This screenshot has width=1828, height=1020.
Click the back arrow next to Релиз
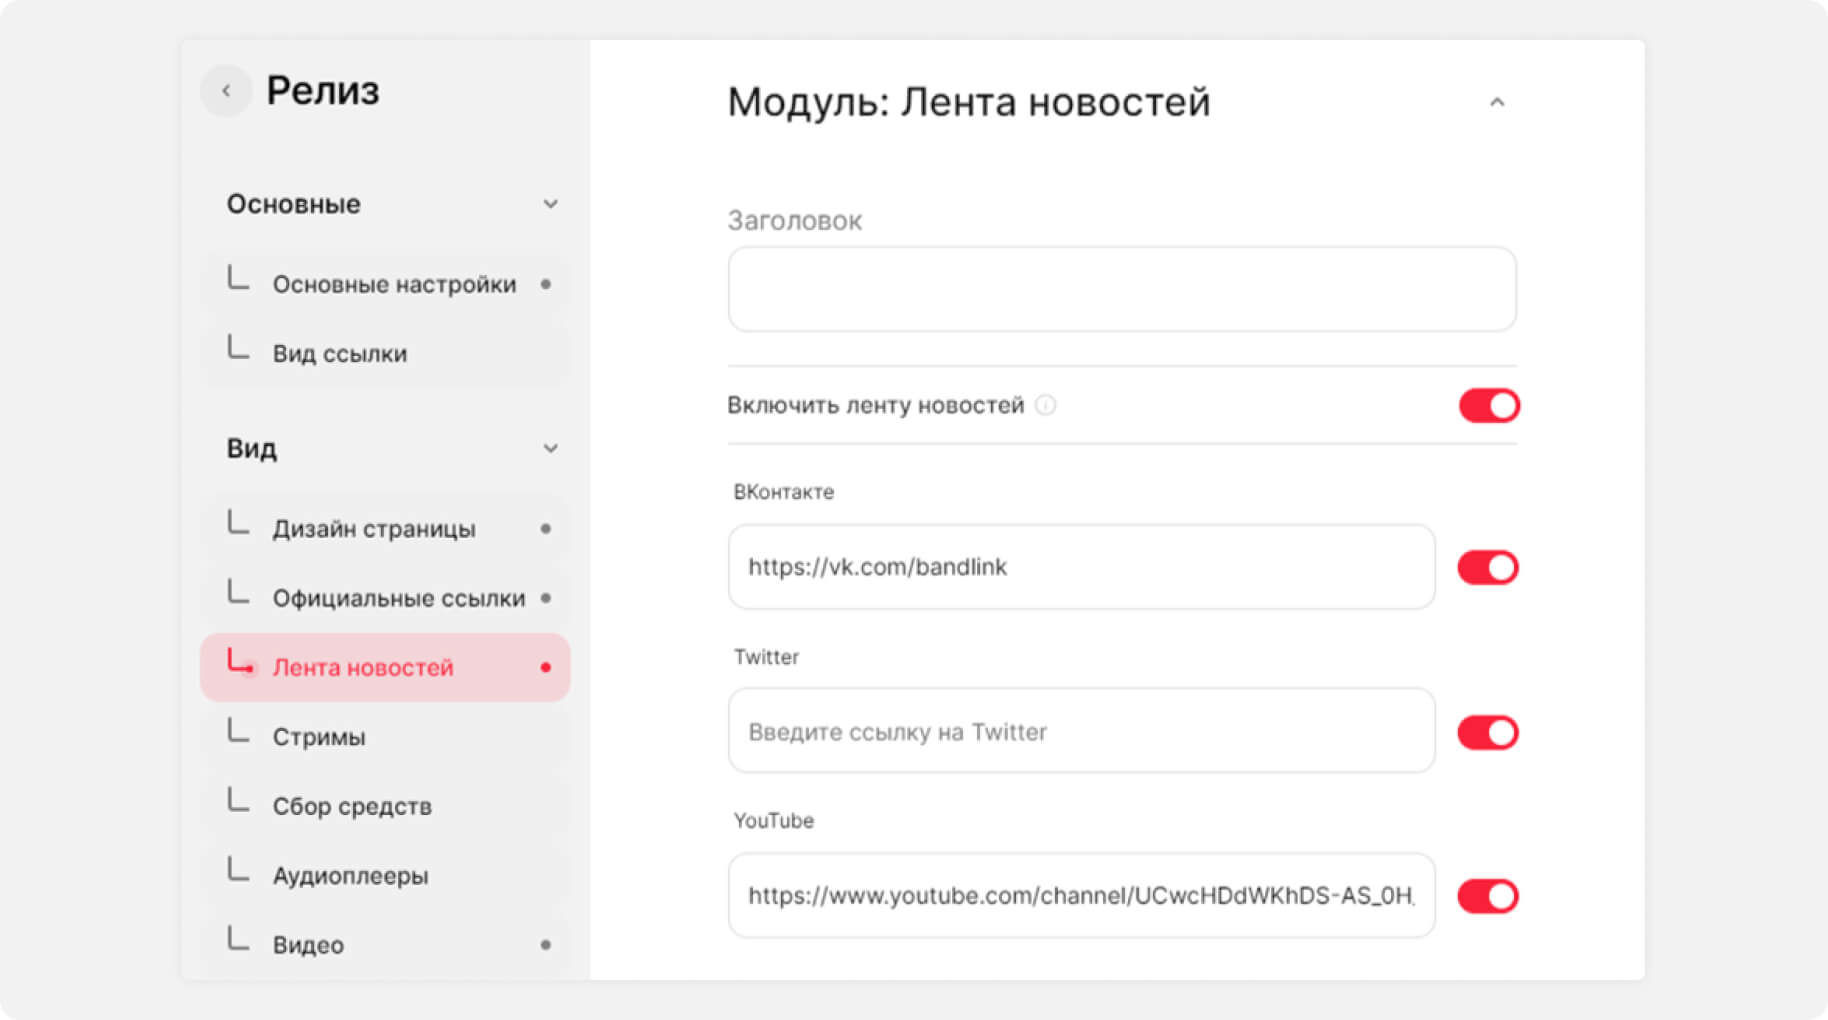tap(226, 91)
